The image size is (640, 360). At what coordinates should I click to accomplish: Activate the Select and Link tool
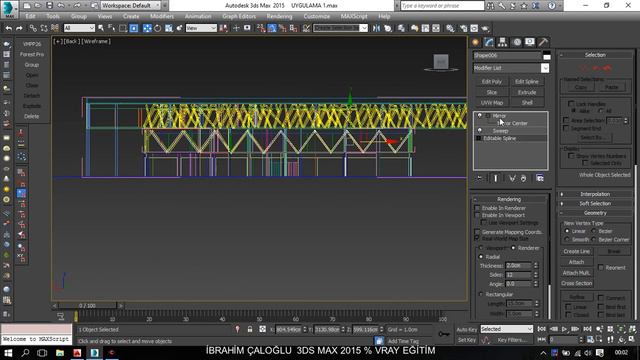pyautogui.click(x=33, y=28)
